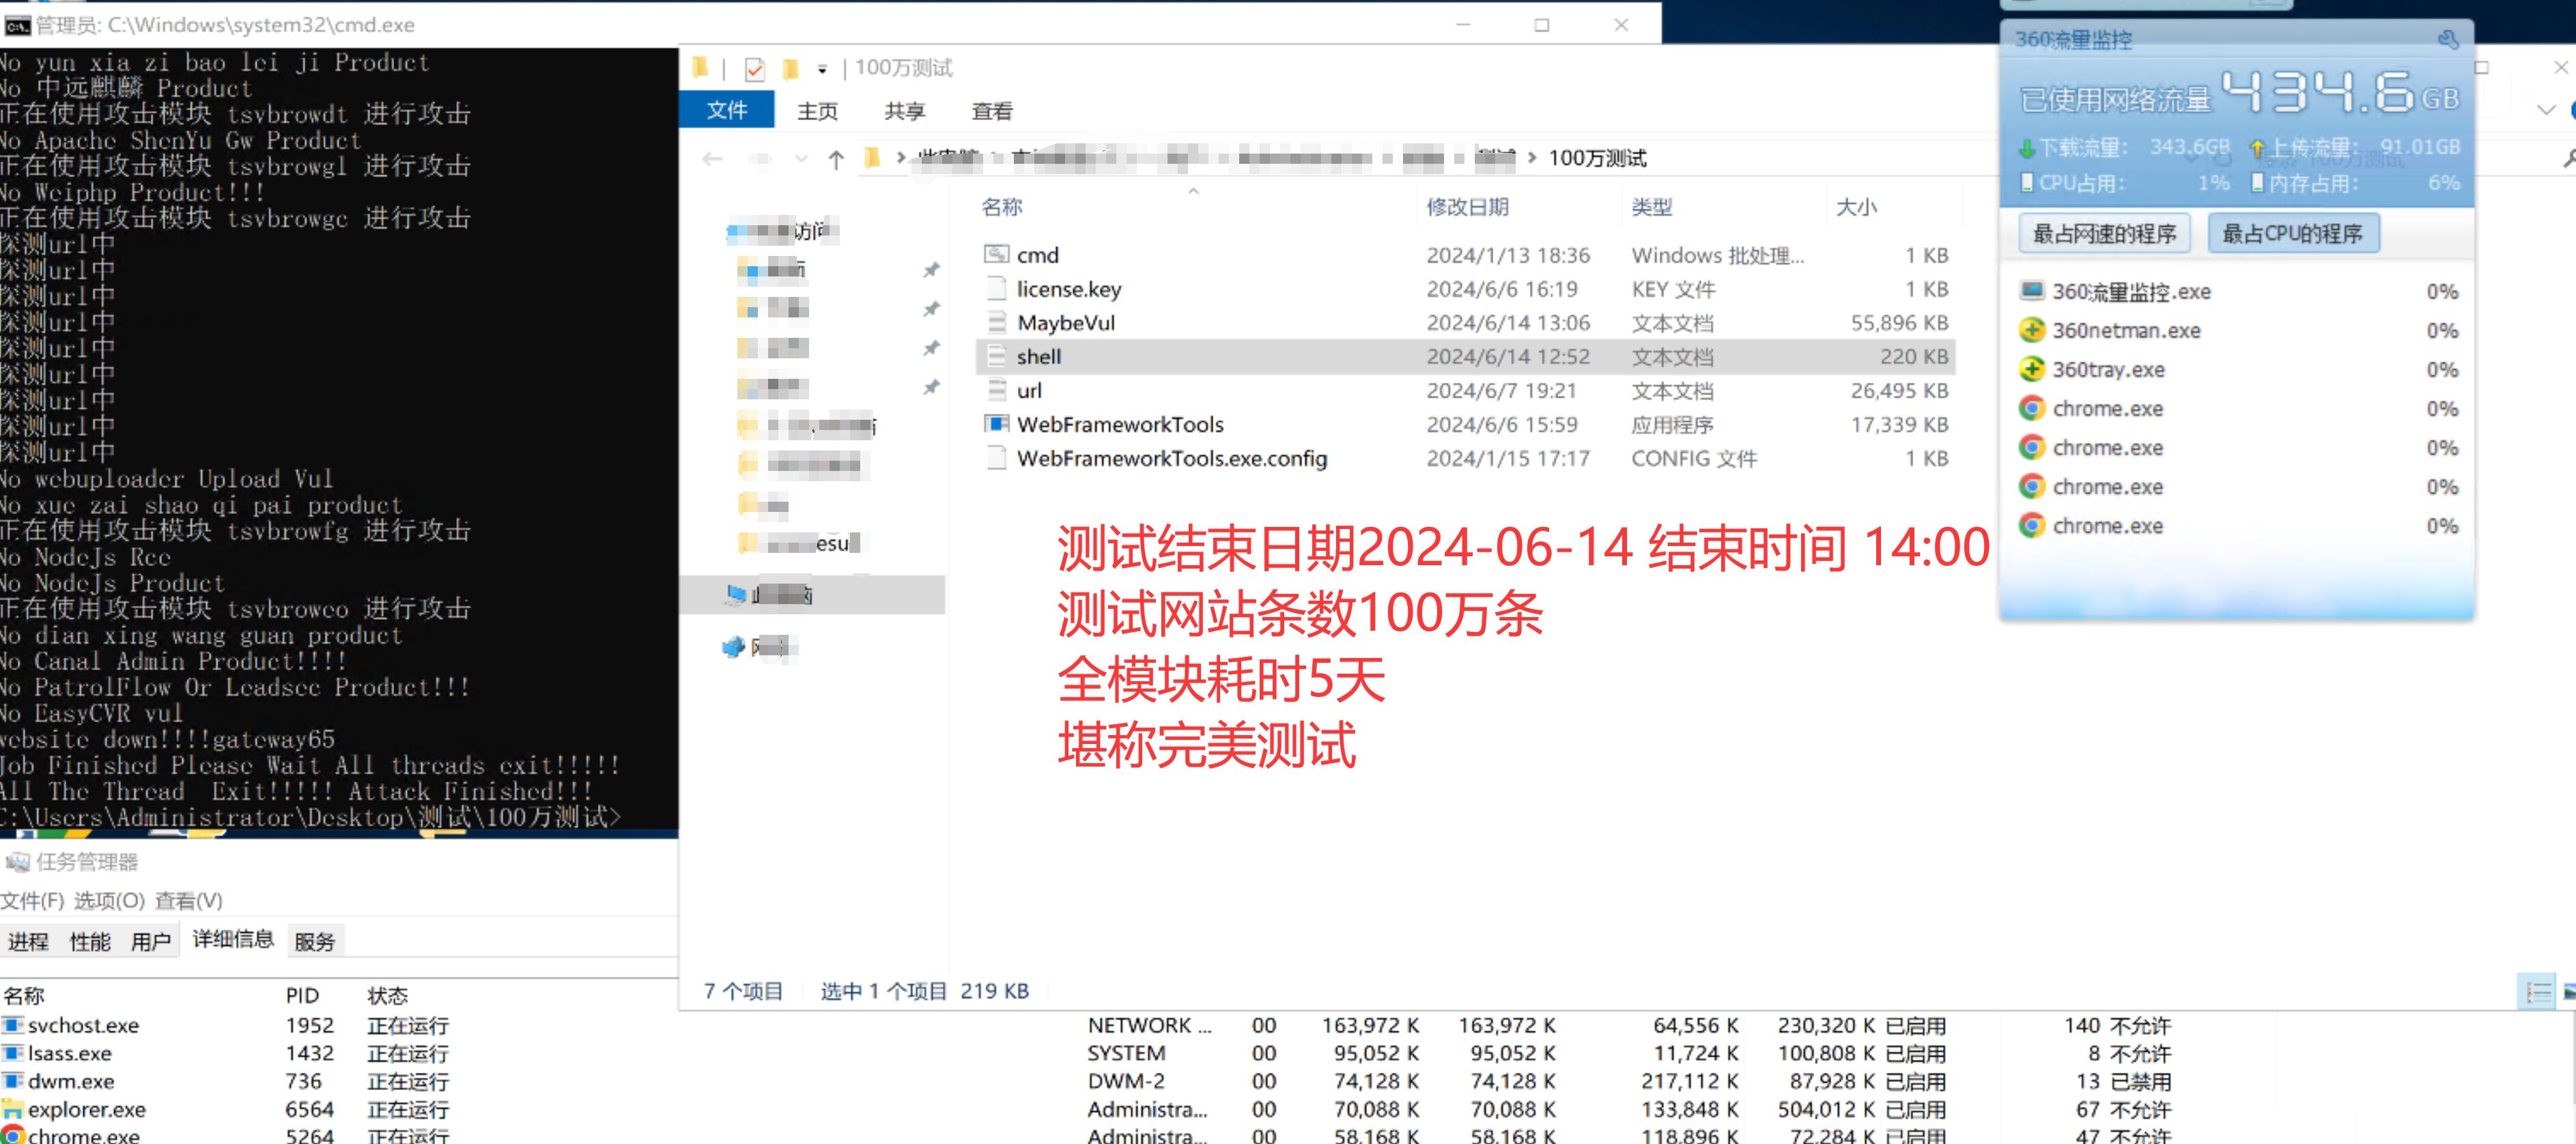The width and height of the screenshot is (2576, 1144).
Task: Switch Task Manager to 进程 tab
Action: click(x=28, y=941)
